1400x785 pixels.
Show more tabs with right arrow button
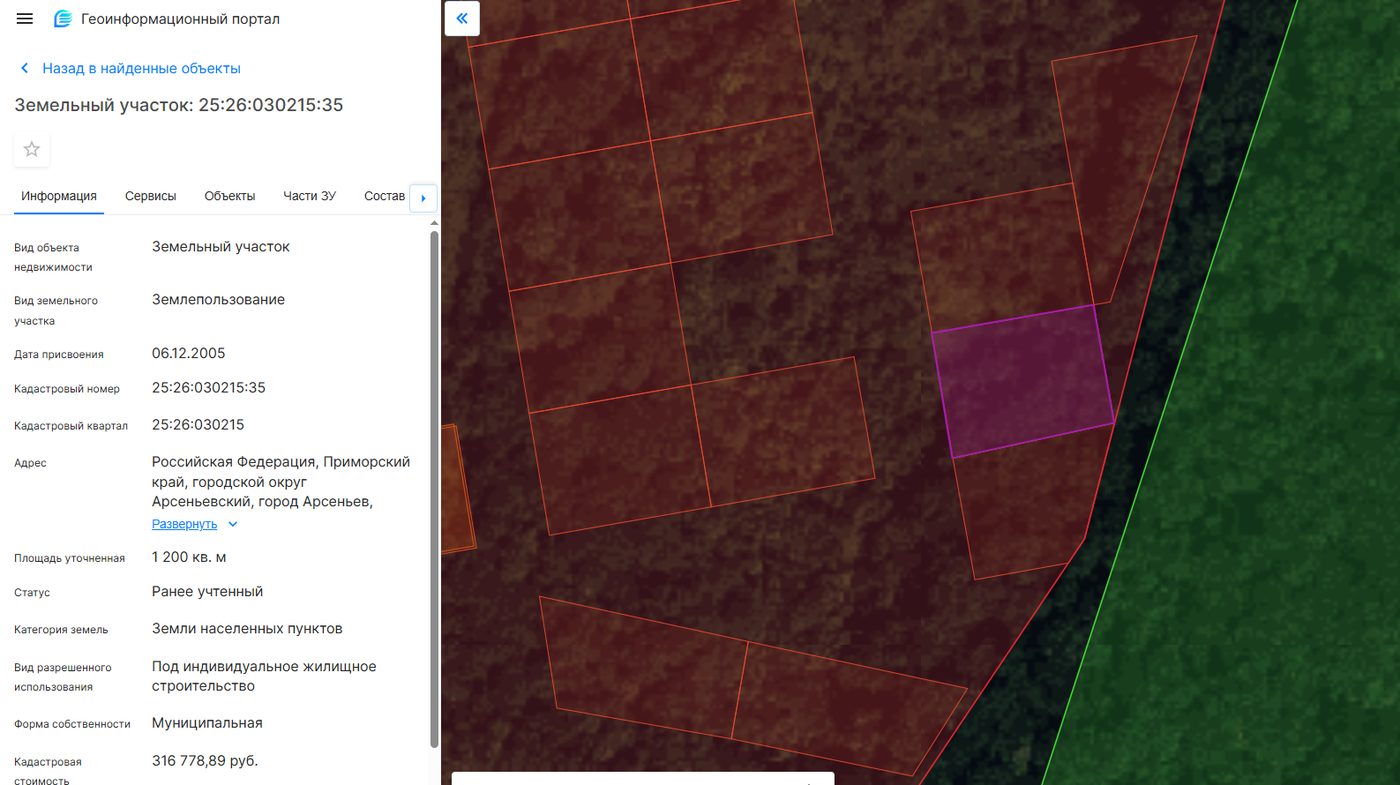pyautogui.click(x=423, y=198)
